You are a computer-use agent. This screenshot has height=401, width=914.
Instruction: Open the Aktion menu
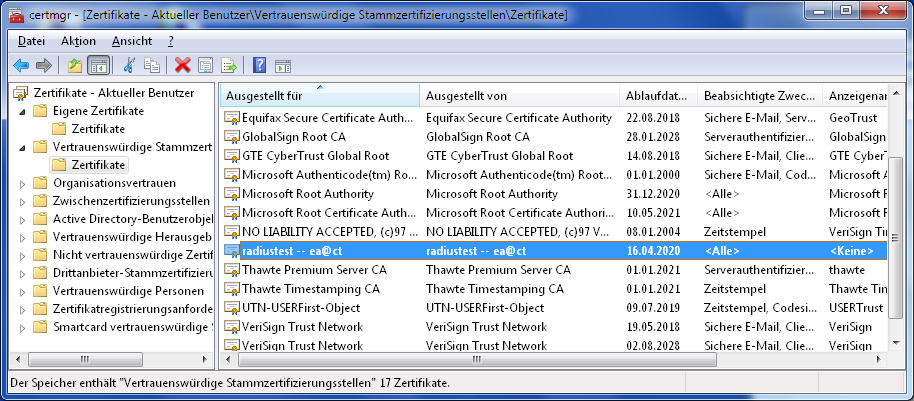click(x=78, y=41)
